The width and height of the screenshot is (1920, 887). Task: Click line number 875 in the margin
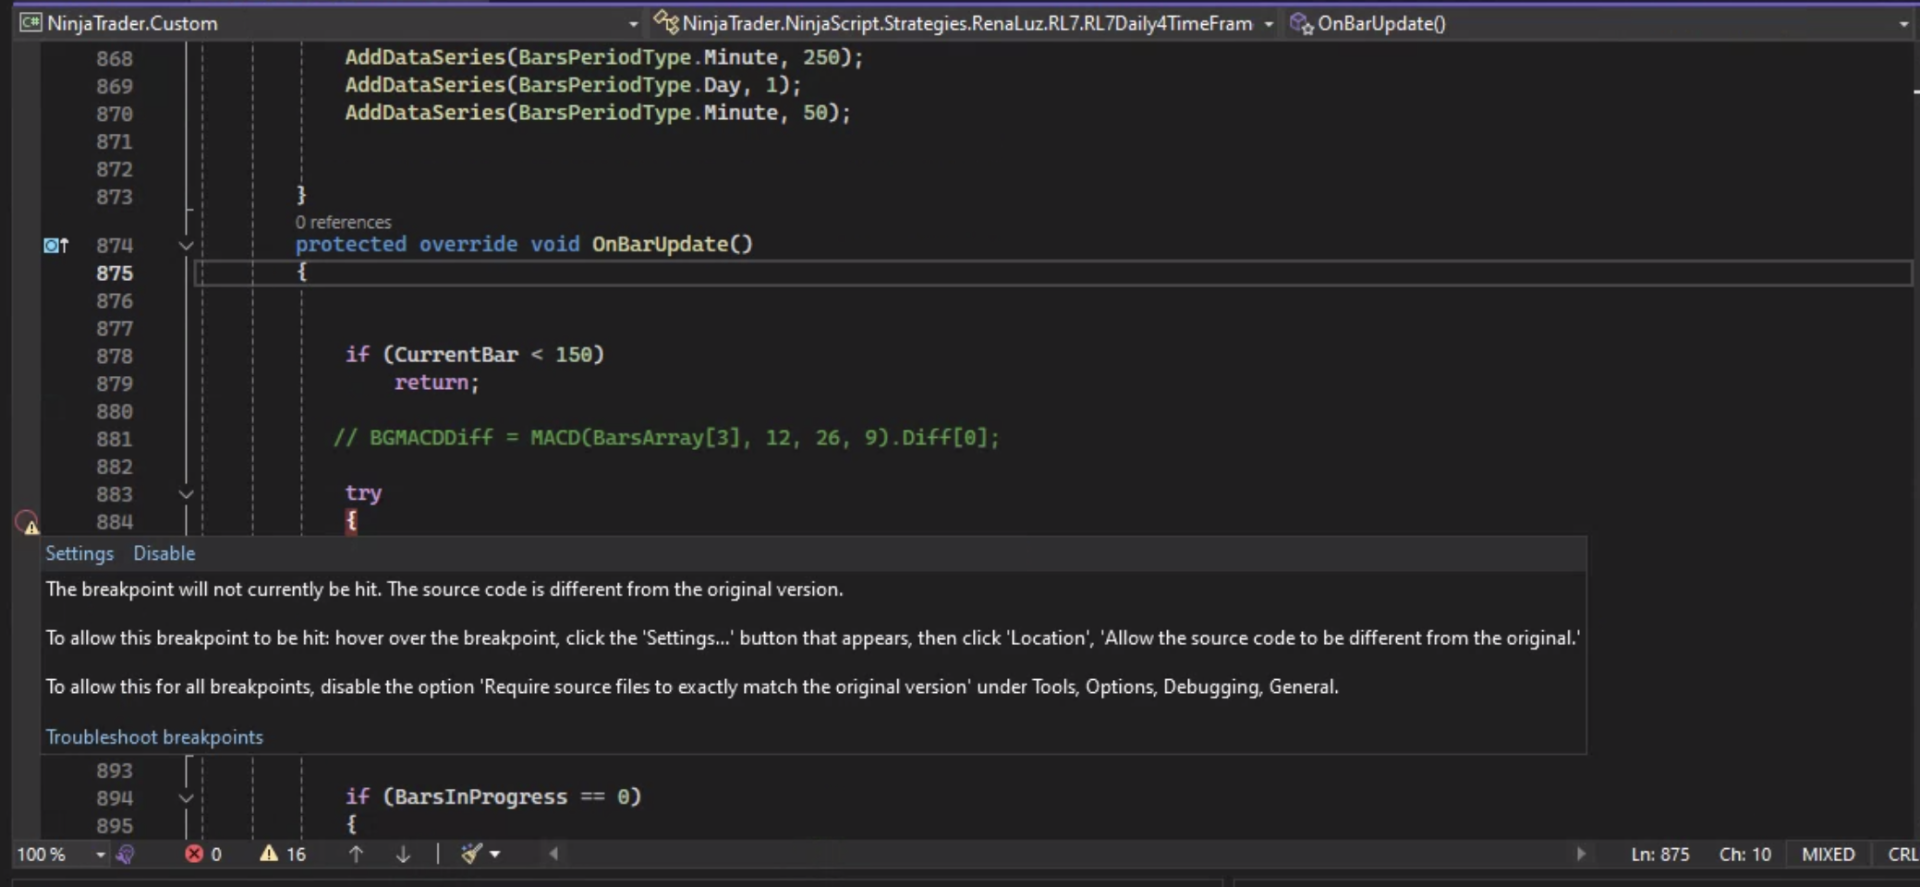coord(114,273)
